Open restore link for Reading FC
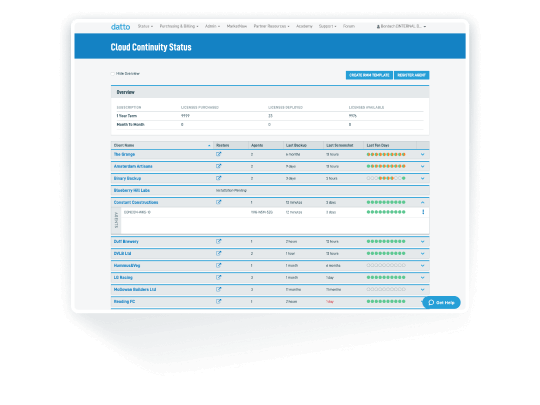 coord(218,301)
